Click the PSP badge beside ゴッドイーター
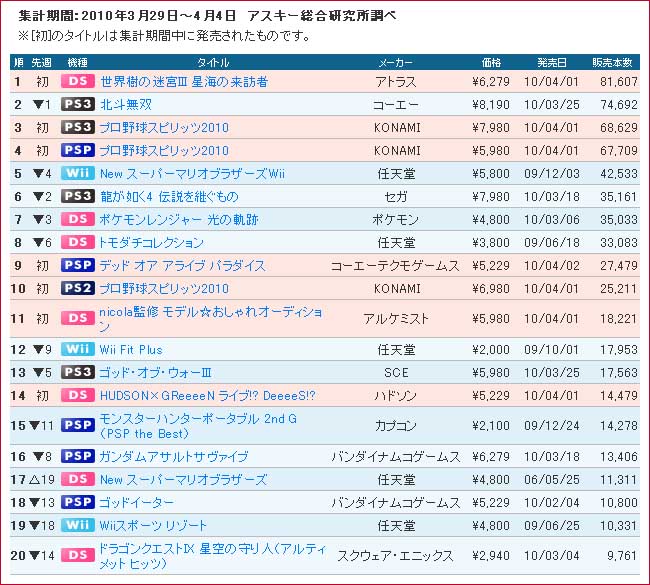 tap(78, 502)
